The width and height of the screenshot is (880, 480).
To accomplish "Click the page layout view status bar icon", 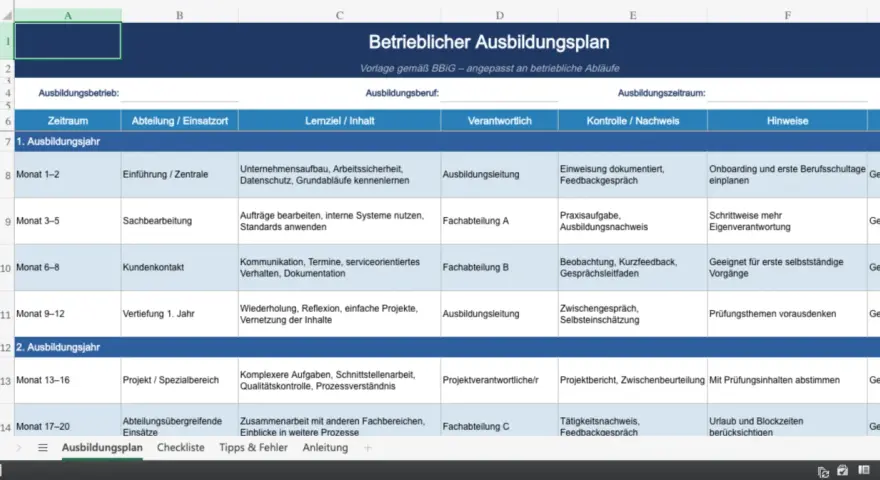I will (864, 470).
